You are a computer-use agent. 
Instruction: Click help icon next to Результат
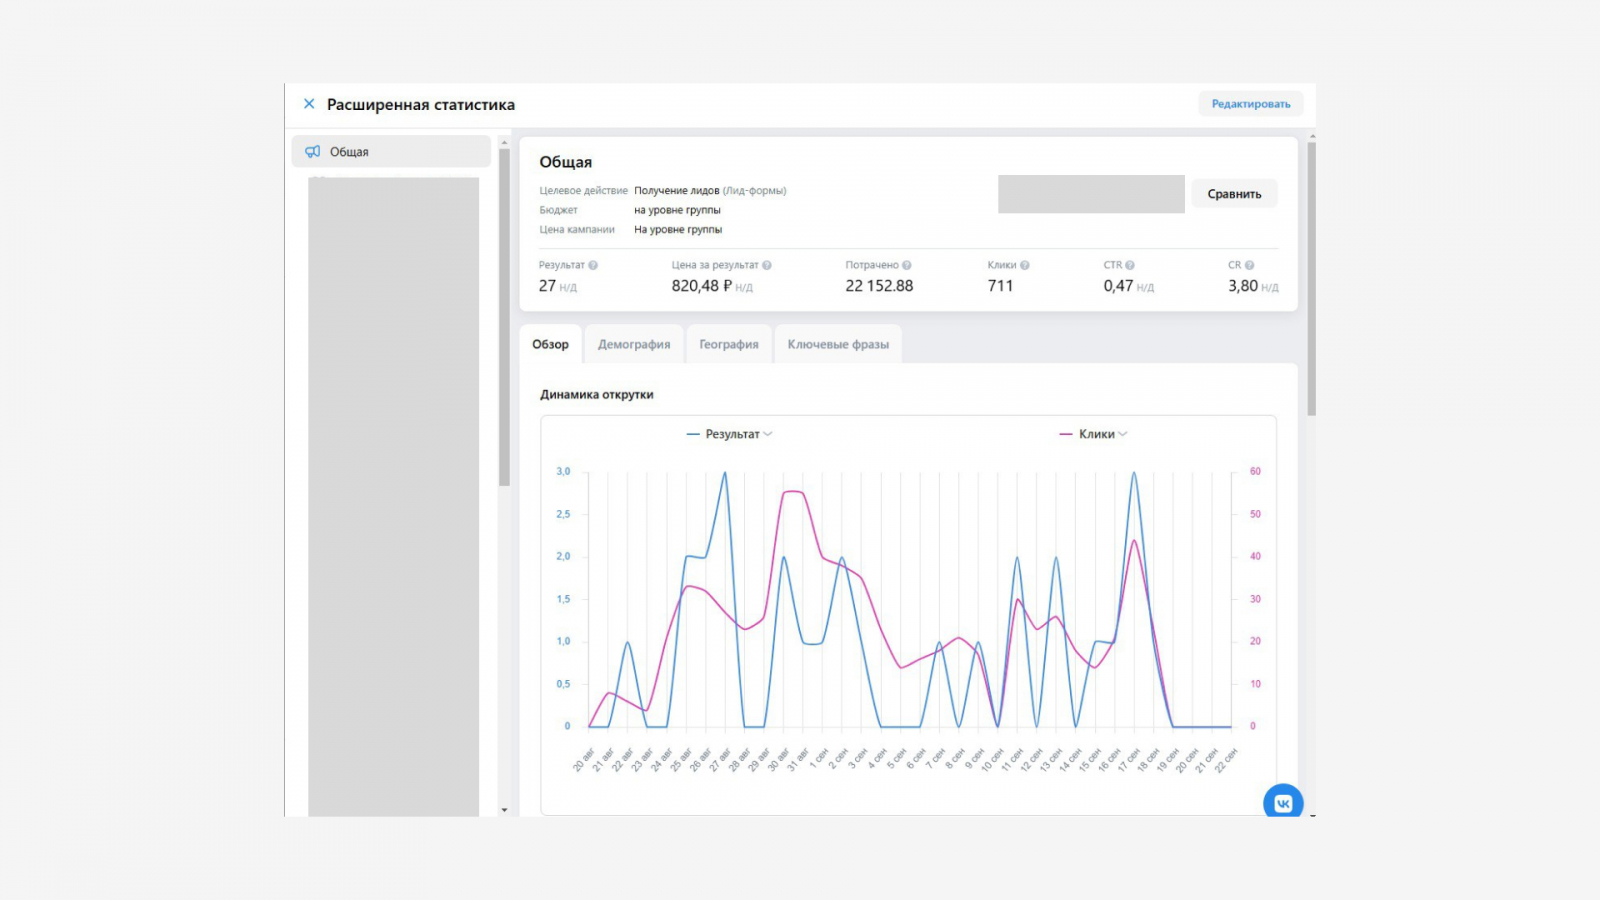click(x=593, y=265)
